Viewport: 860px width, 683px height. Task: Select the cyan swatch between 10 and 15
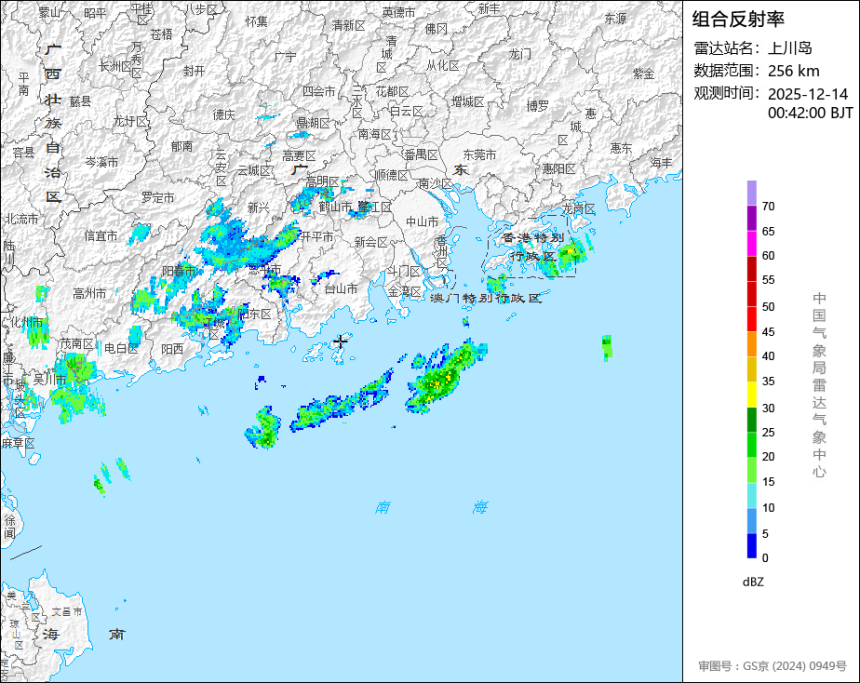click(x=751, y=495)
